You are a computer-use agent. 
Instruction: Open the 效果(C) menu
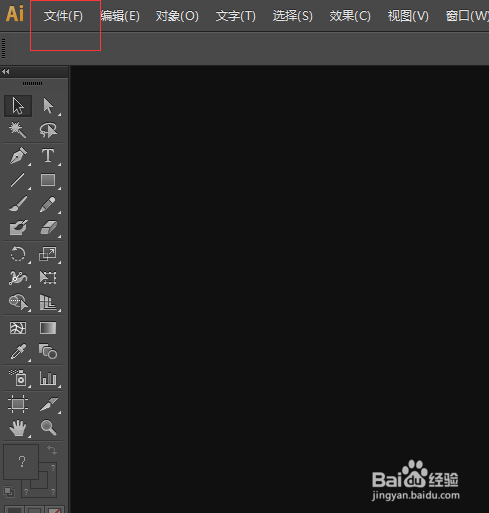coord(350,16)
